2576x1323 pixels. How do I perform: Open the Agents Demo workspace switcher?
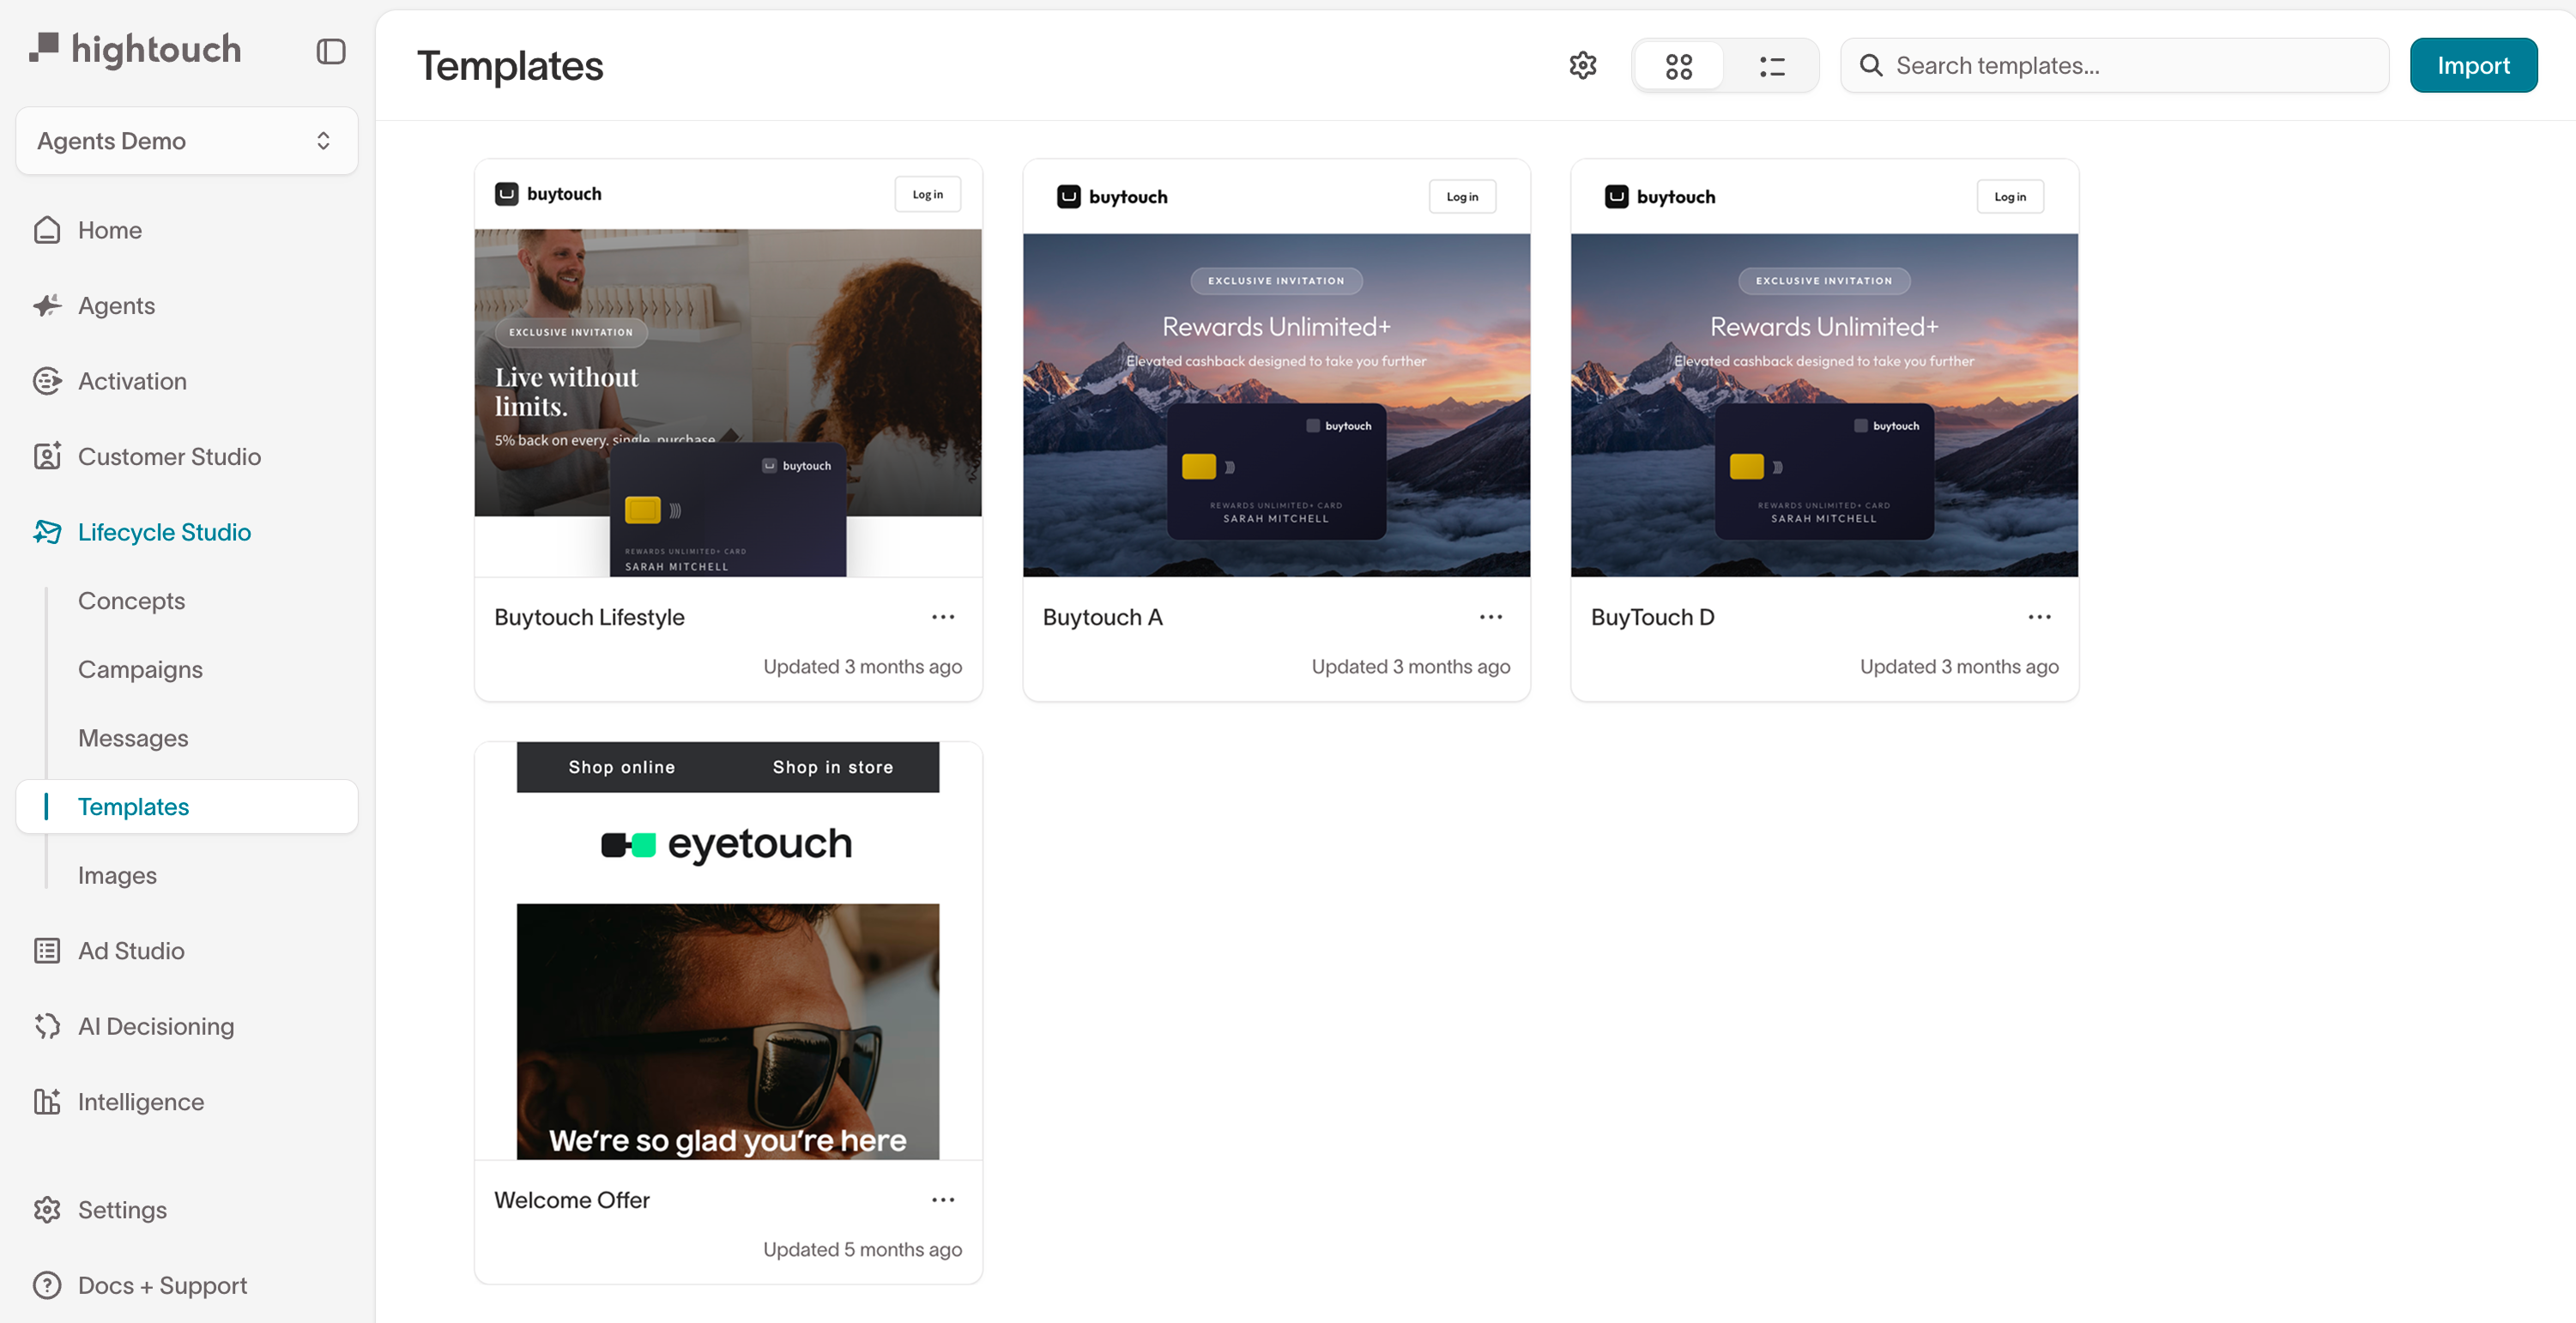coord(187,141)
